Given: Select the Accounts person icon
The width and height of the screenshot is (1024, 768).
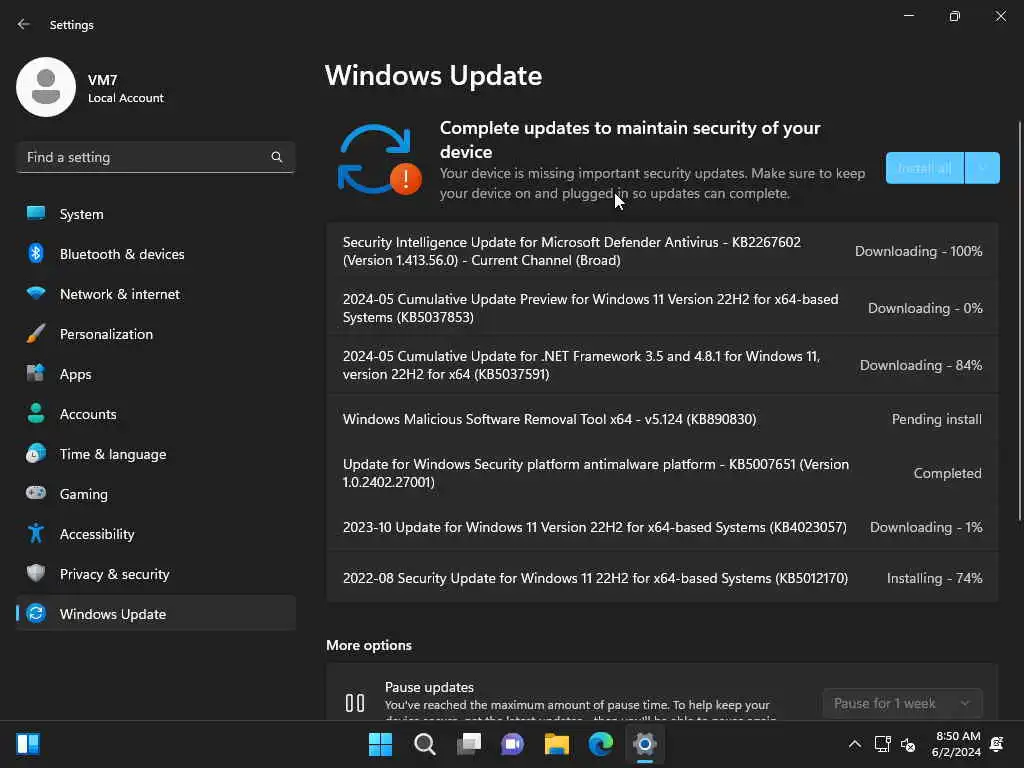Looking at the screenshot, I should pos(36,413).
